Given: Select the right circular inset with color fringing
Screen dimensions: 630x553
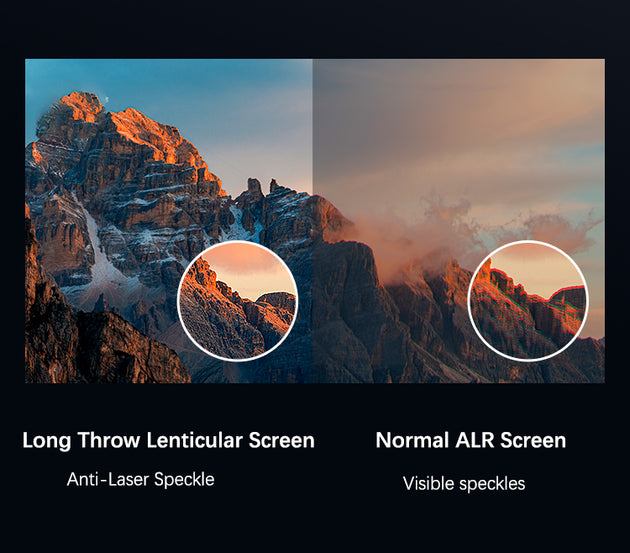Looking at the screenshot, I should (x=528, y=301).
